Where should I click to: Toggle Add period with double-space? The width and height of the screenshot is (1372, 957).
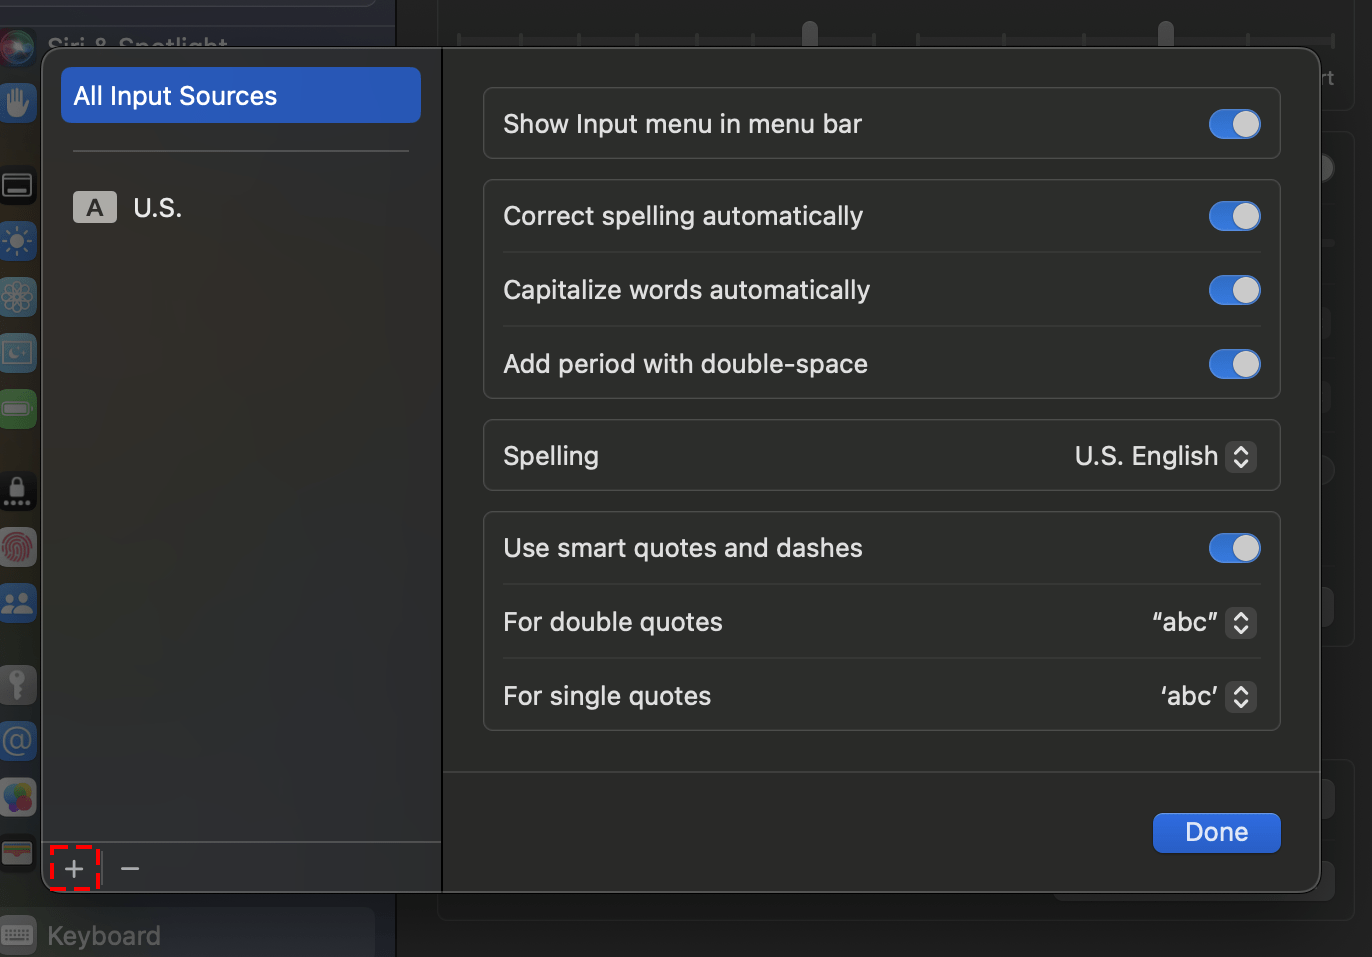(x=1234, y=364)
